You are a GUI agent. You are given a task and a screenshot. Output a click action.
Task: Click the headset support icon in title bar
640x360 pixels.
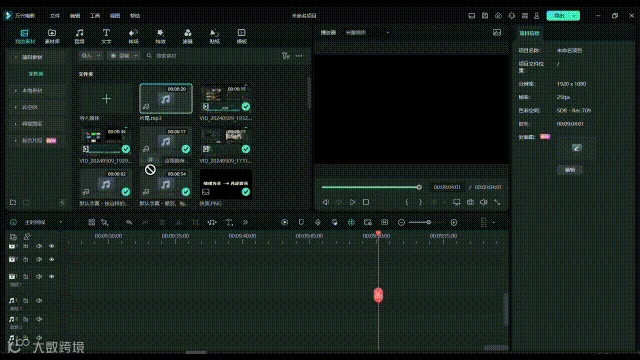tap(512, 16)
